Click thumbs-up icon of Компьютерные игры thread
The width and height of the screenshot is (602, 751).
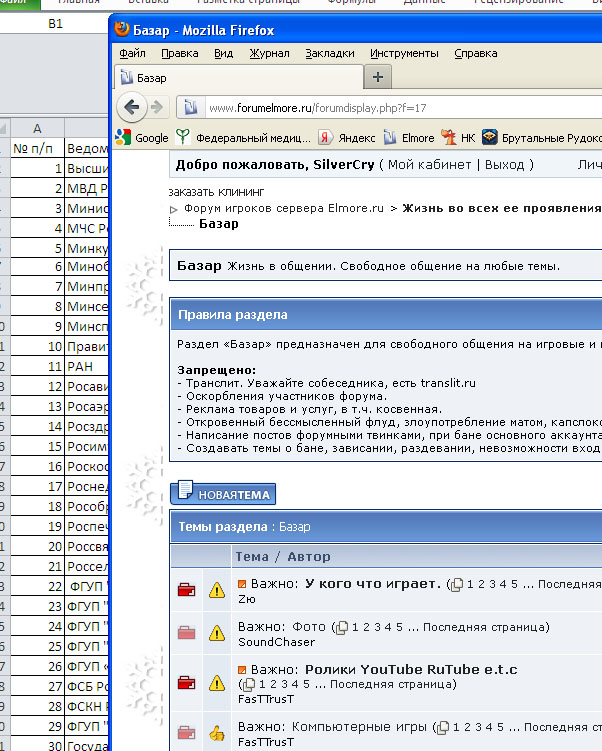point(216,733)
